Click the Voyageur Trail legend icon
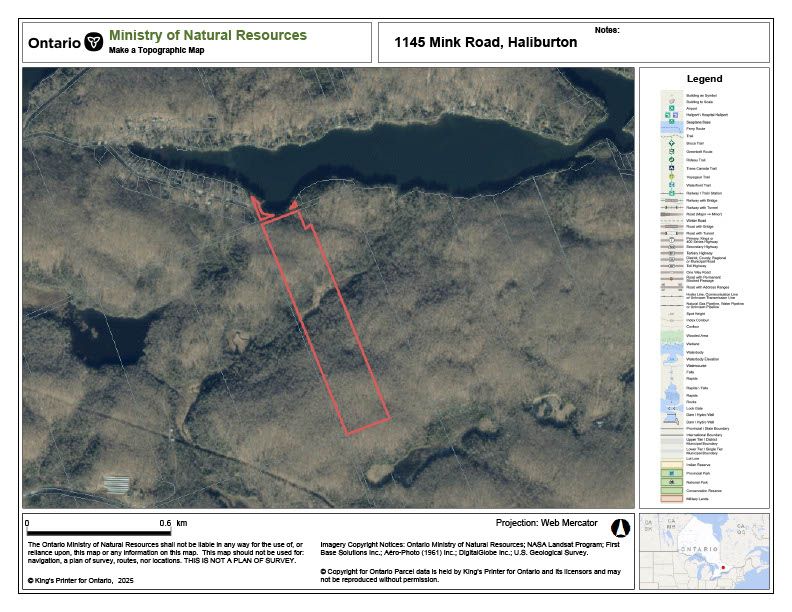Viewport: 792px width, 612px height. coord(672,176)
